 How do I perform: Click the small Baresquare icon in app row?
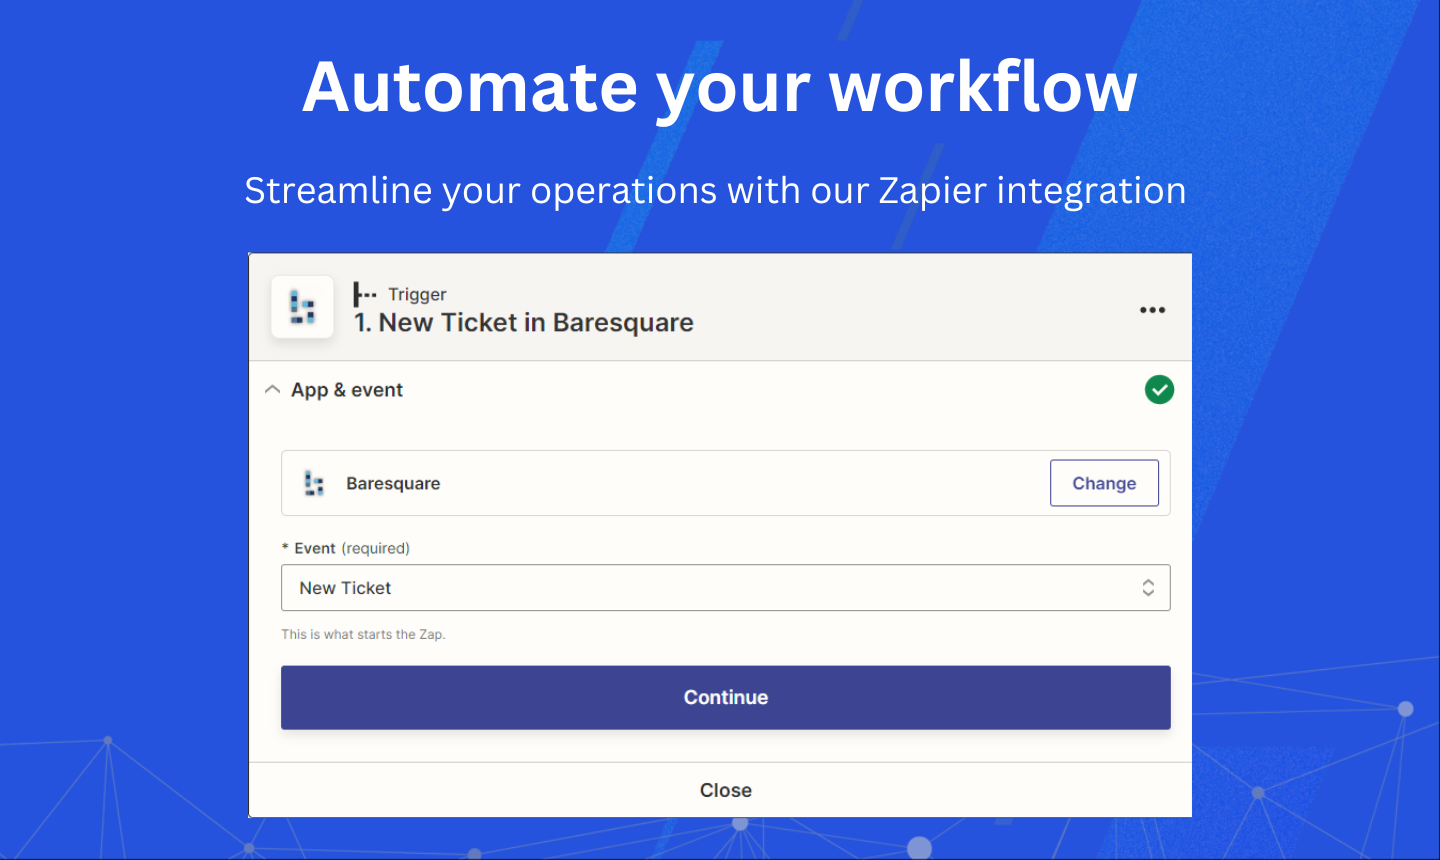tap(314, 483)
